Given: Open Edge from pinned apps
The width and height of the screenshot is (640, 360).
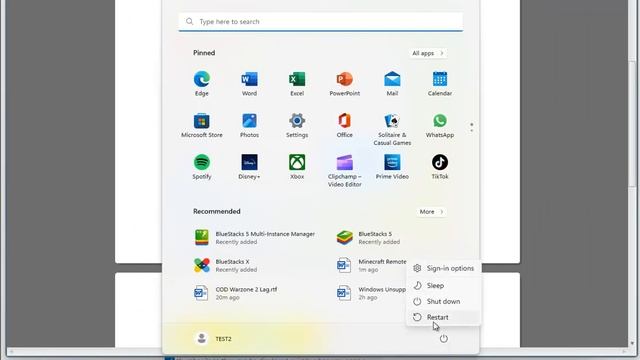Looking at the screenshot, I should click(x=202, y=83).
